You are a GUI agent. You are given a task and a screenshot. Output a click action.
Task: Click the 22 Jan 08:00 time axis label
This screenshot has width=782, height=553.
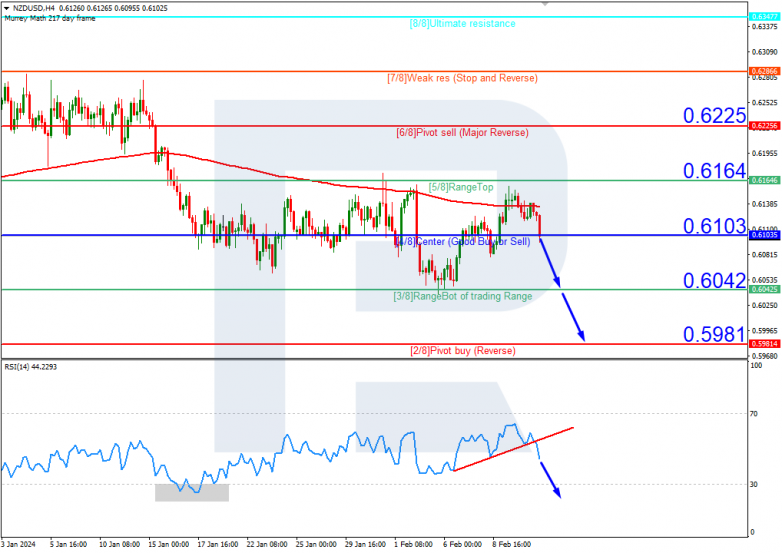click(267, 545)
